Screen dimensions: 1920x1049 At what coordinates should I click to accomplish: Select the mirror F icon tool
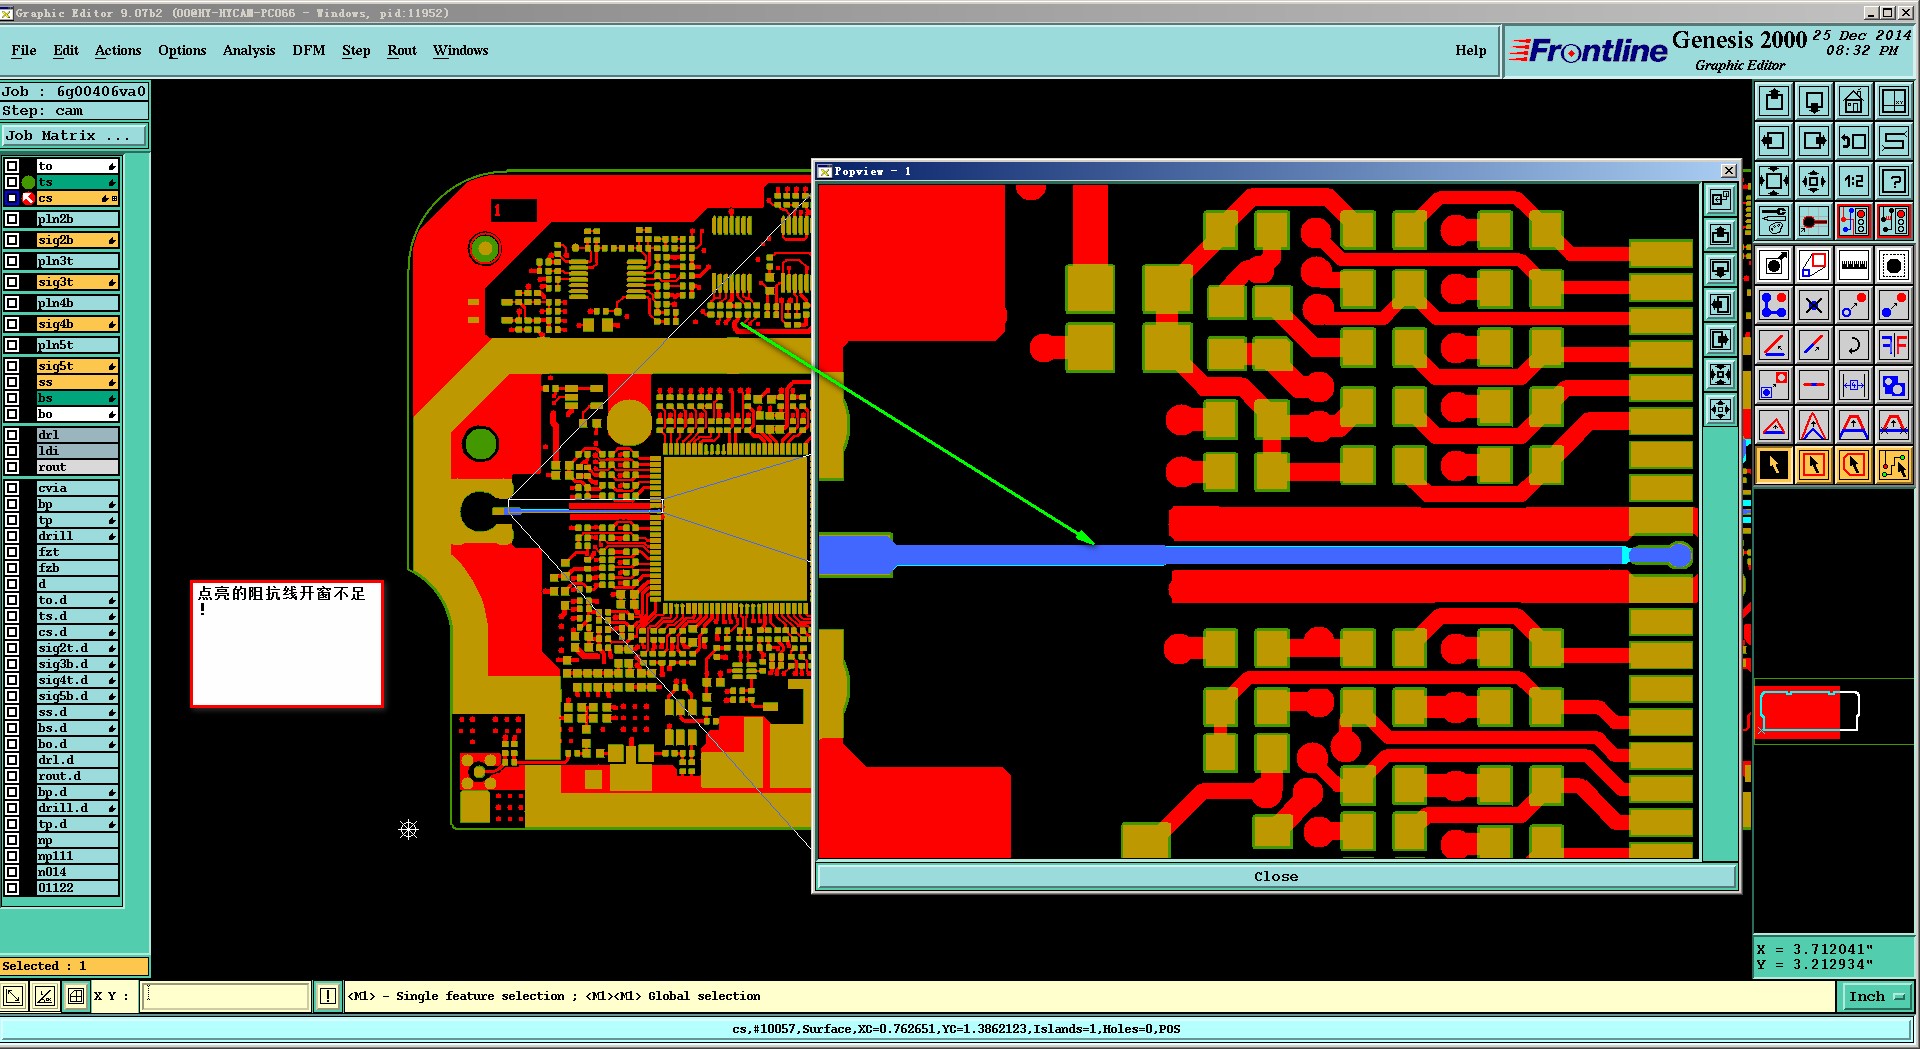[1893, 345]
